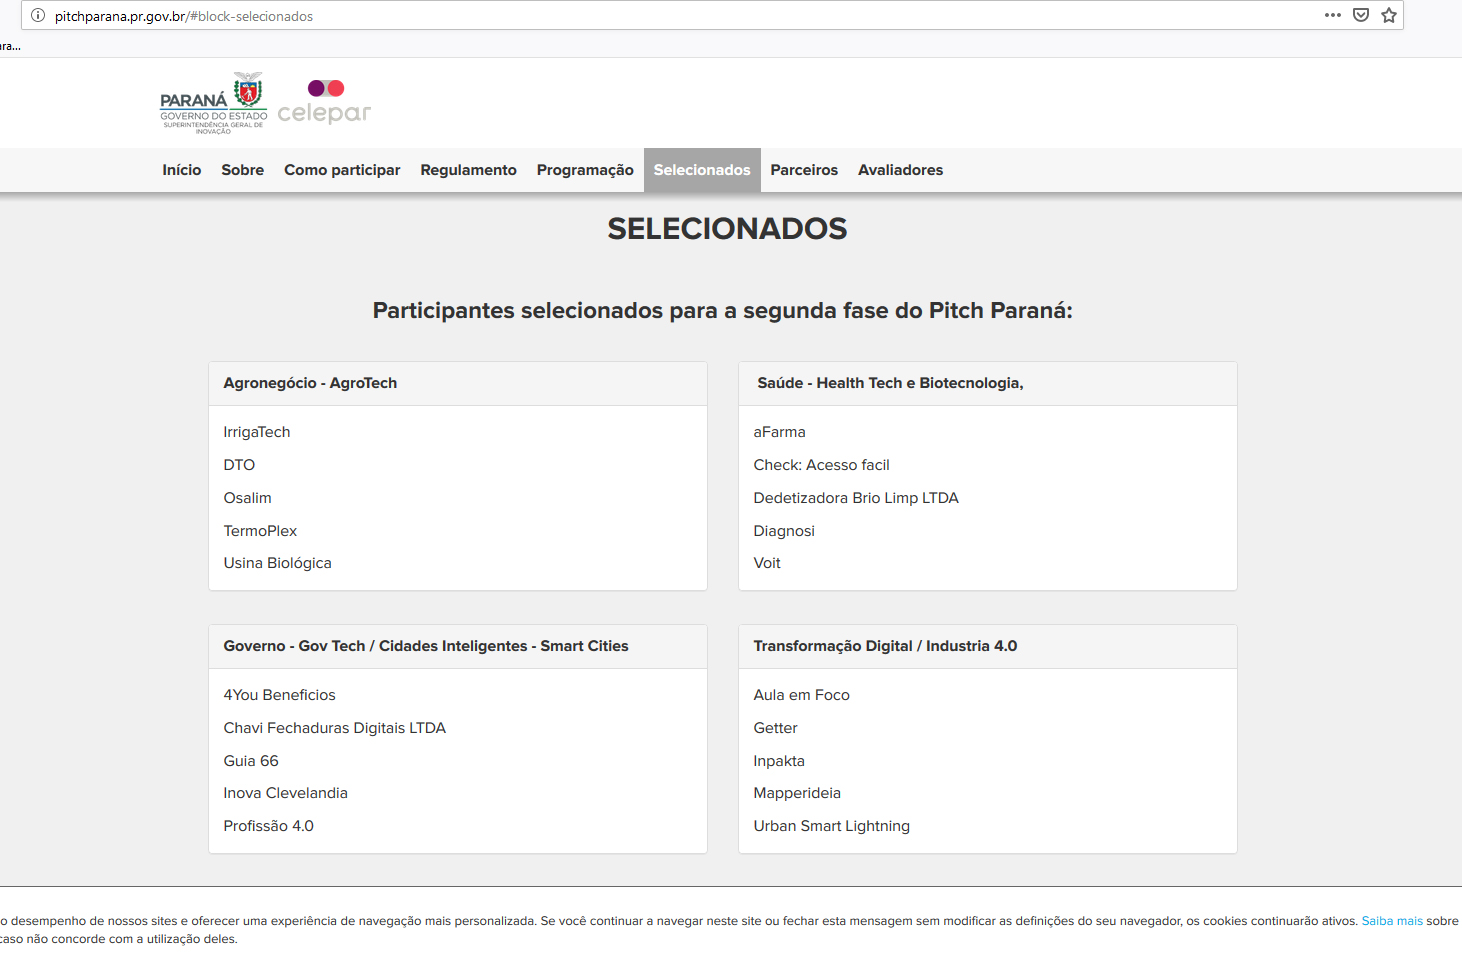
Task: Select the Osalim entry
Action: point(247,498)
